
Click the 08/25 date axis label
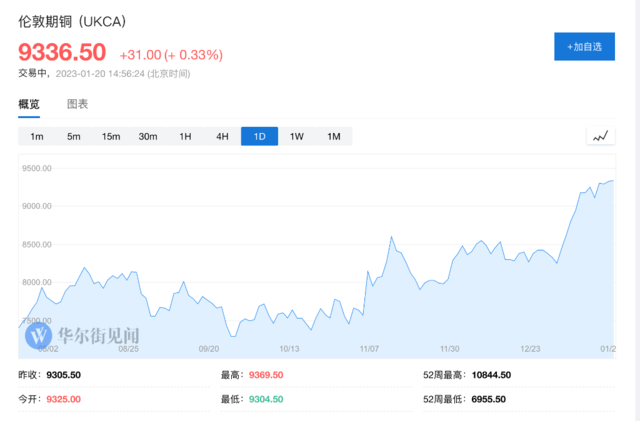click(129, 349)
